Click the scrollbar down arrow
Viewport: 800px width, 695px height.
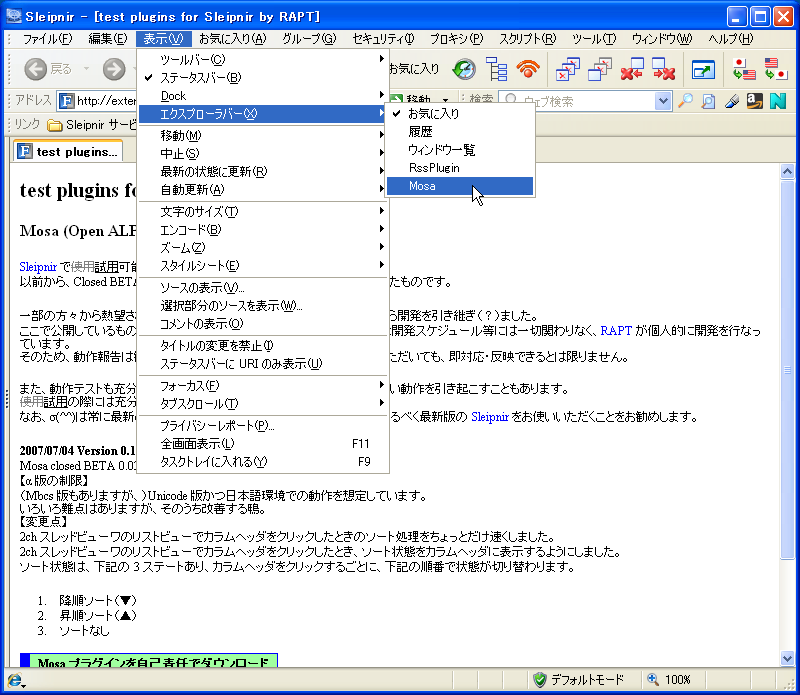tap(787, 658)
